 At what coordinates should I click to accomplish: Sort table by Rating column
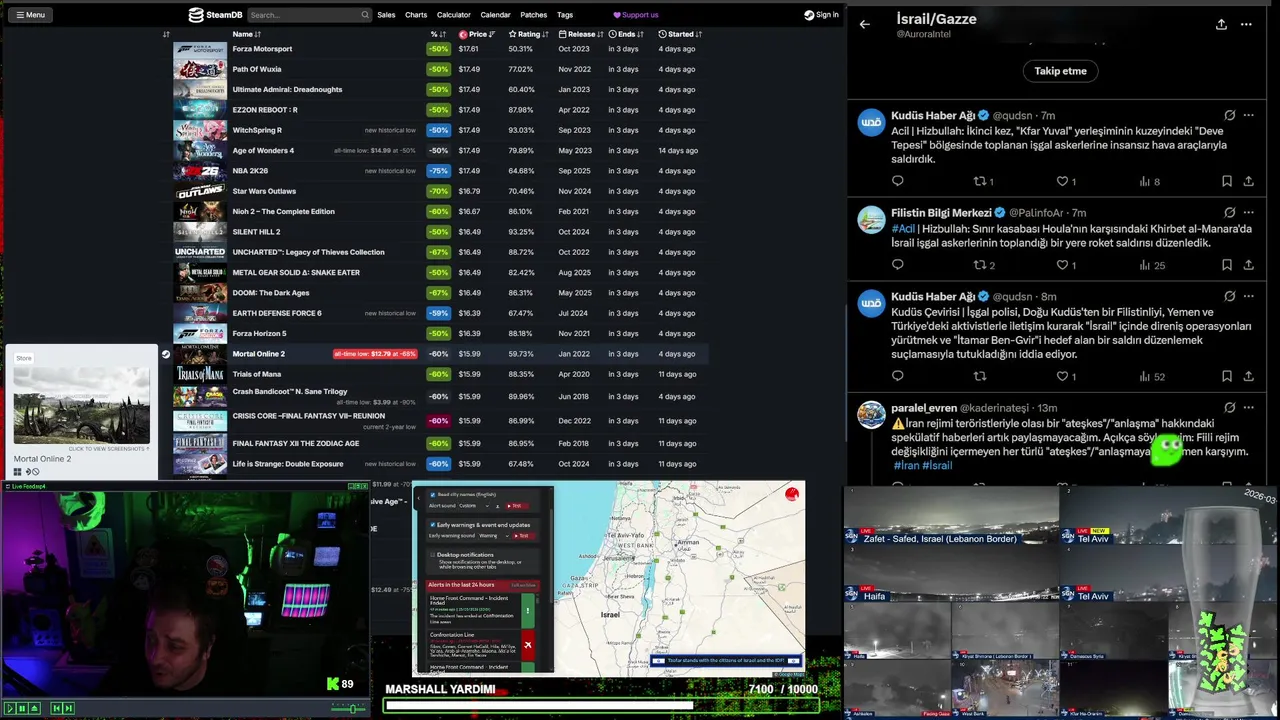[529, 34]
